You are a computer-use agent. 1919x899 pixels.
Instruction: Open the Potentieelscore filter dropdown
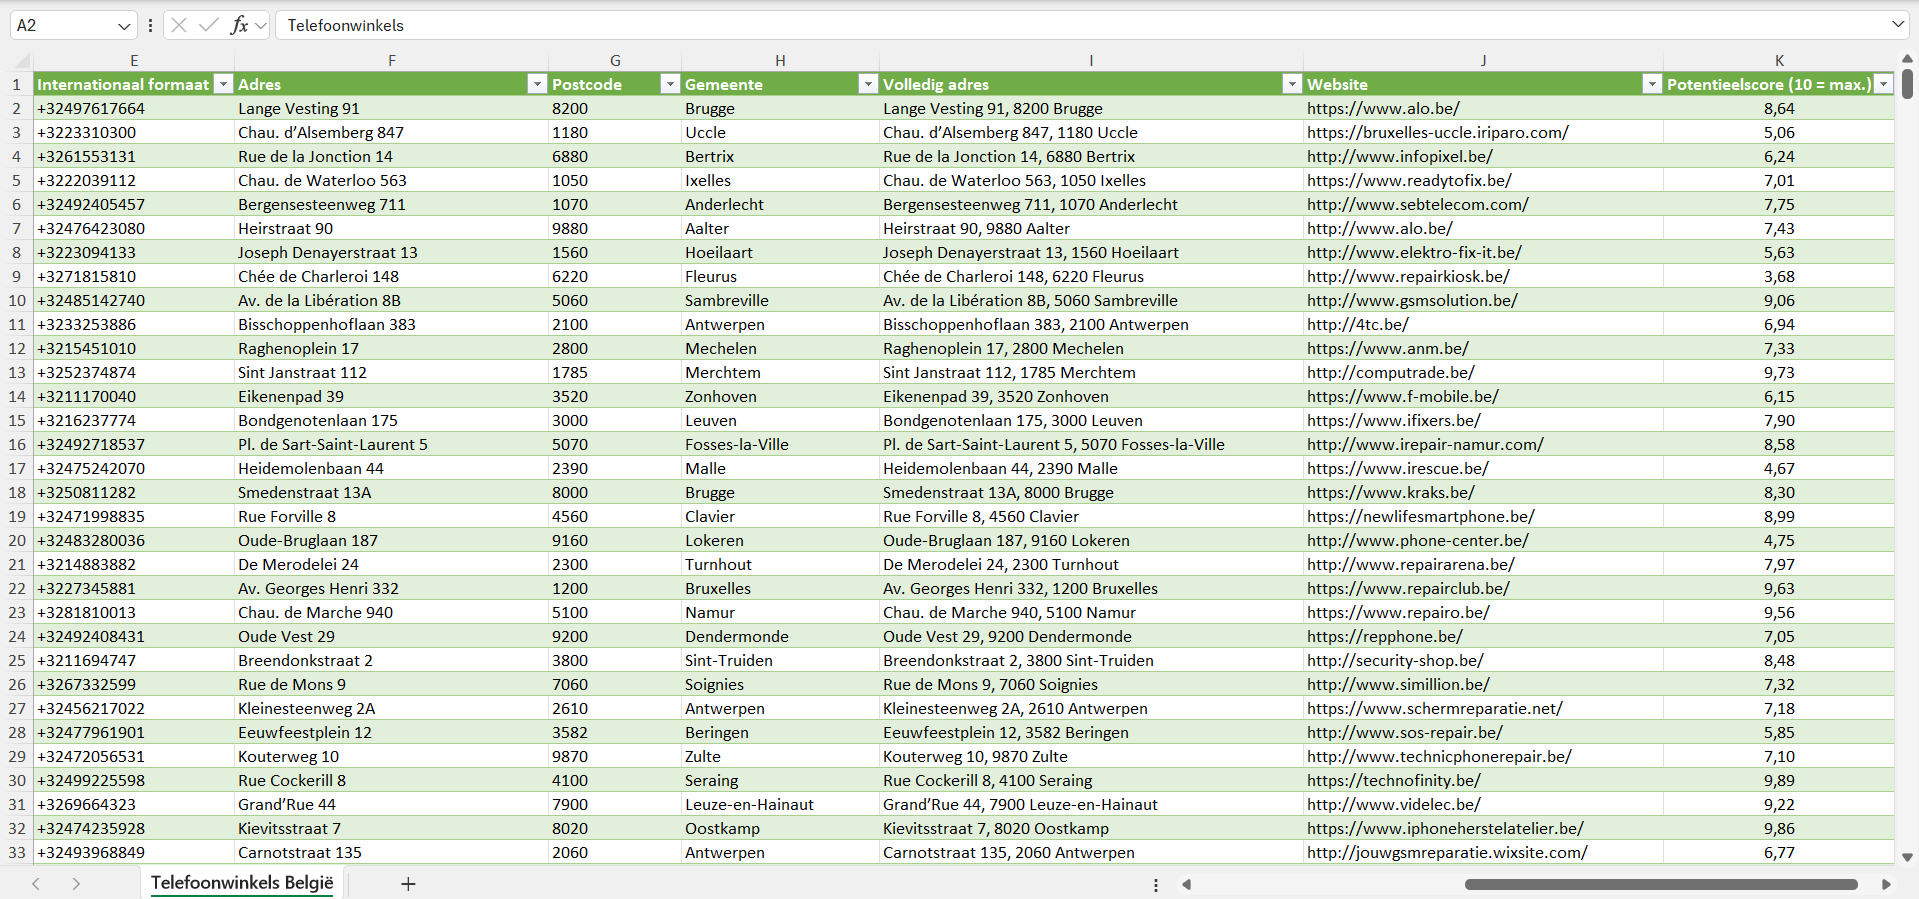pos(1884,84)
